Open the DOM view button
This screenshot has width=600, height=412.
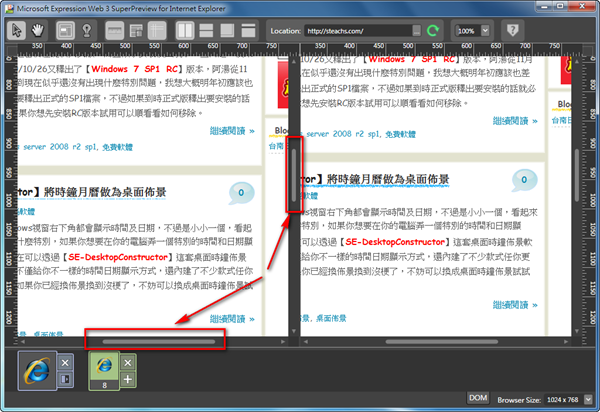(x=478, y=398)
